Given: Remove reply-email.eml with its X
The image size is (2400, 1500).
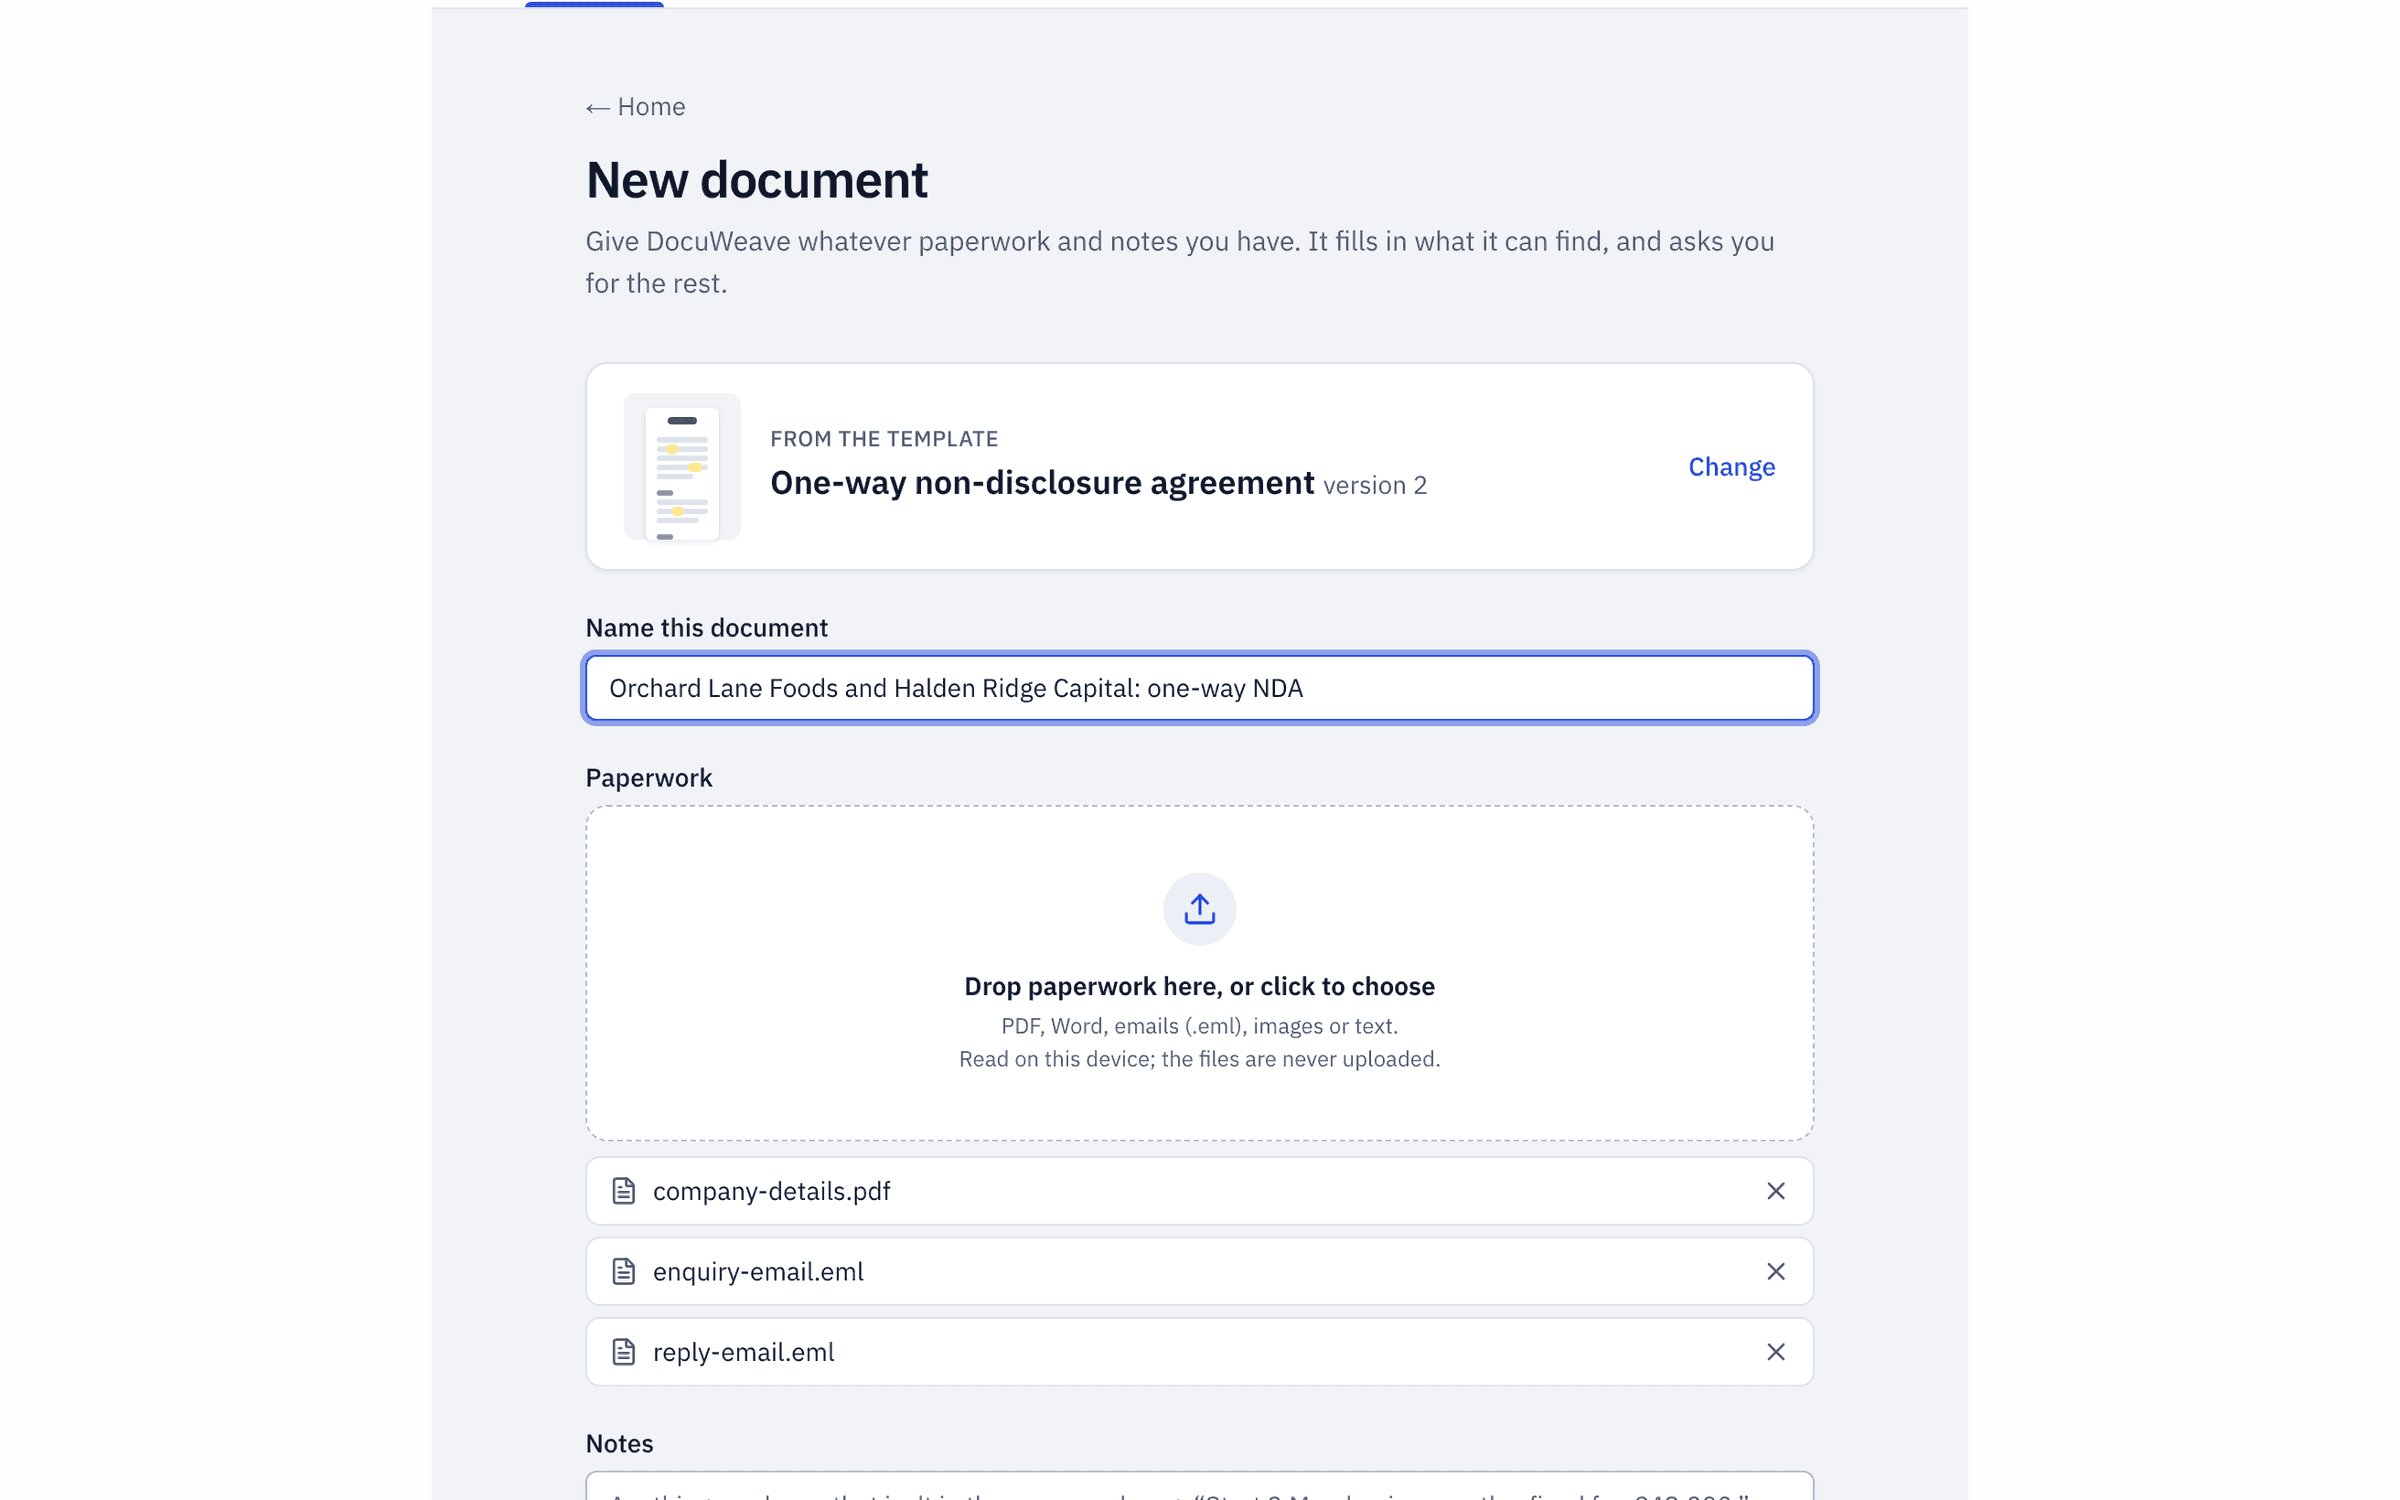Looking at the screenshot, I should pyautogui.click(x=1775, y=1352).
